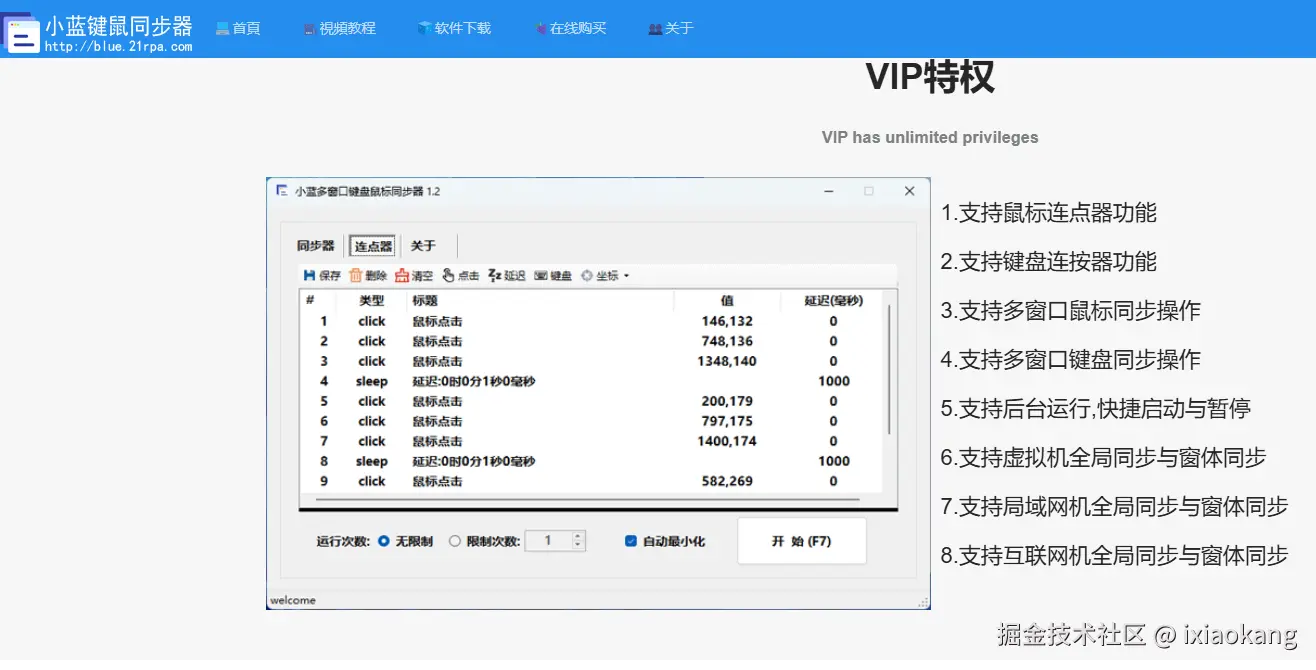Select row 5 with value 200,179
This screenshot has height=670, width=1316.
point(592,401)
